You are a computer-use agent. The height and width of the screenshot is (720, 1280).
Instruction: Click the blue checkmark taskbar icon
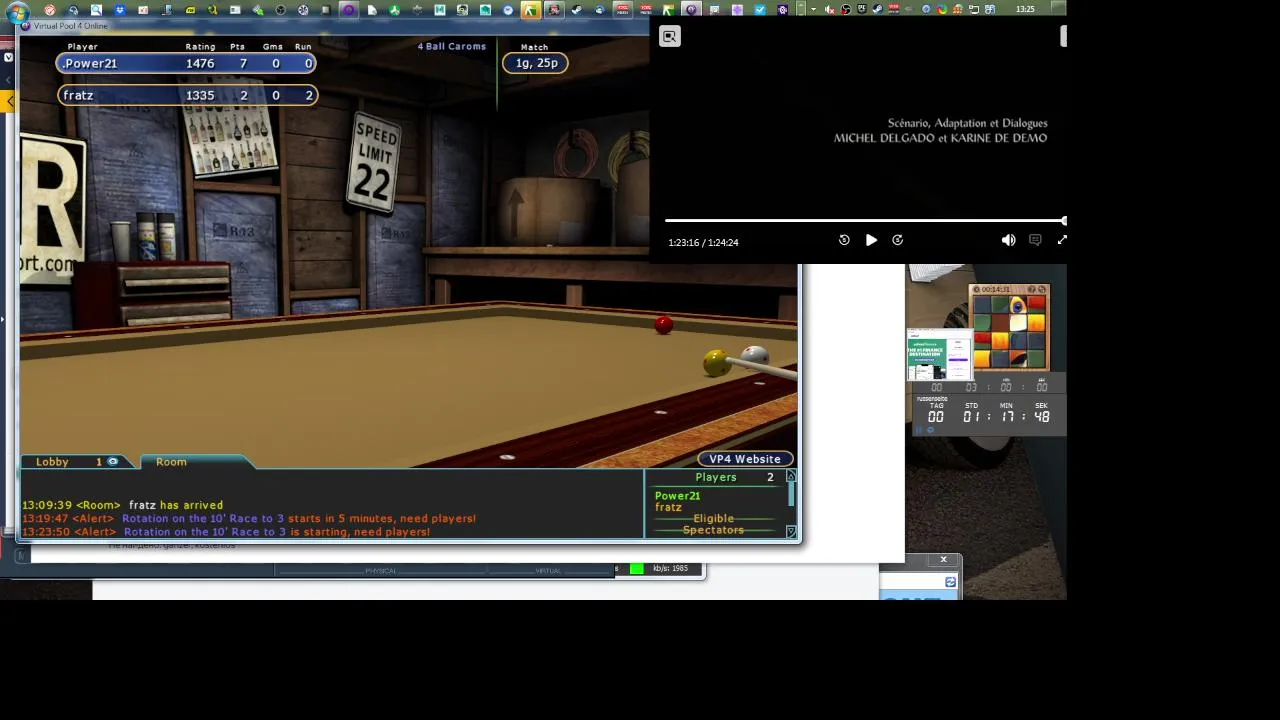(760, 9)
